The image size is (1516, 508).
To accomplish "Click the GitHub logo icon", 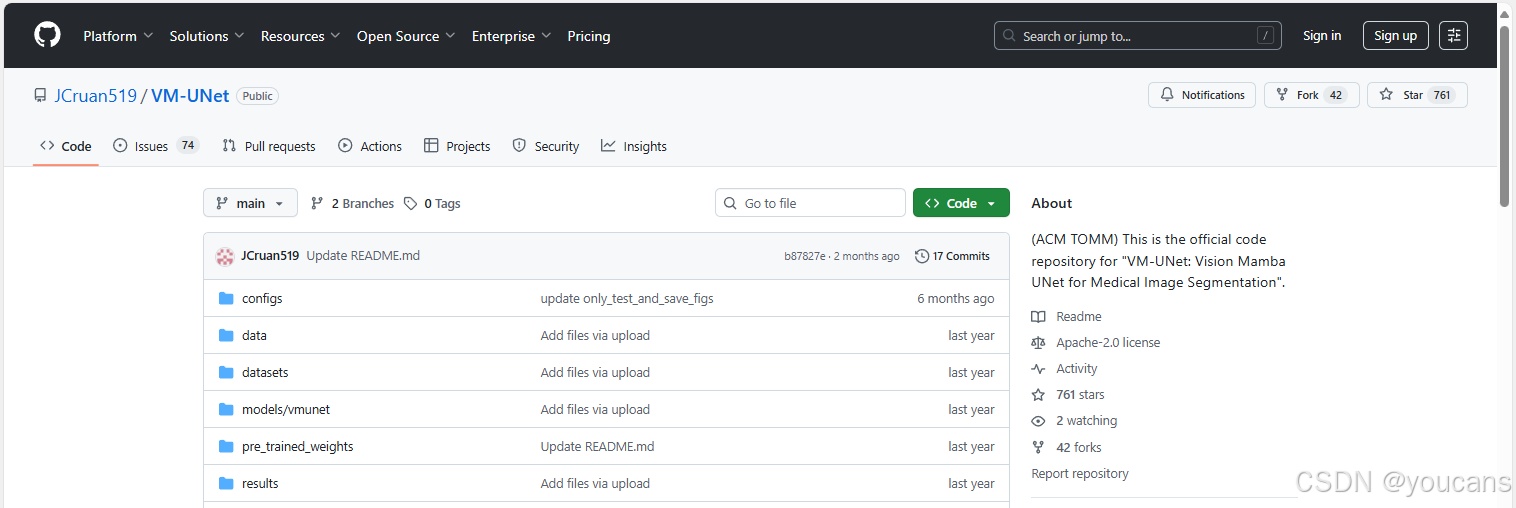I will pos(47,35).
